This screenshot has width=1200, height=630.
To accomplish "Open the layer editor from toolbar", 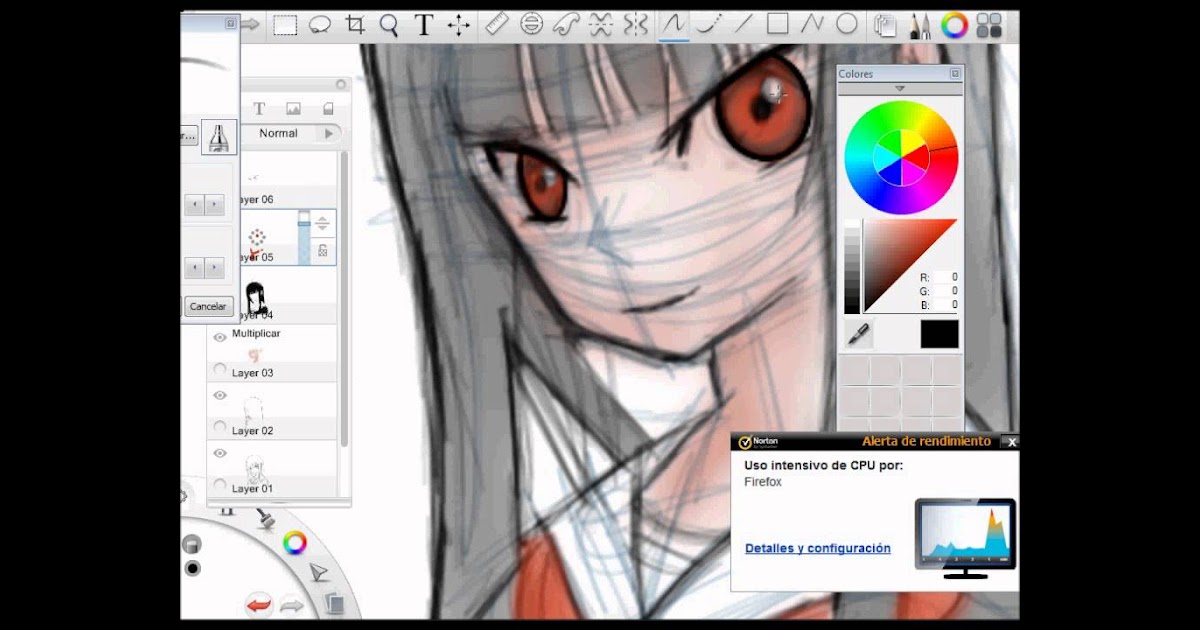I will [x=885, y=25].
